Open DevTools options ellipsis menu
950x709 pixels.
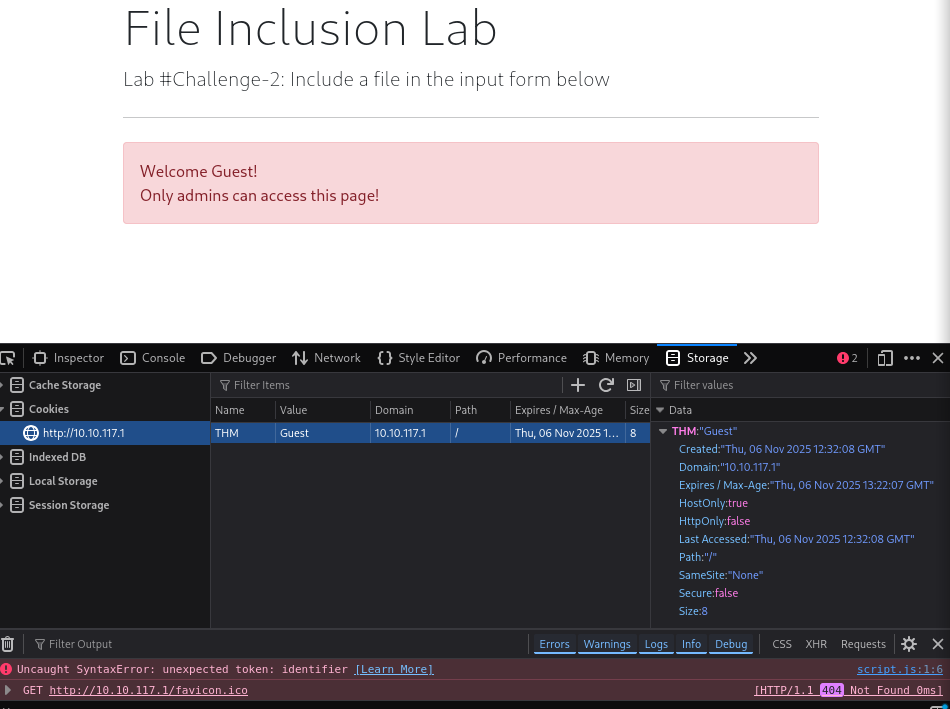pyautogui.click(x=912, y=358)
